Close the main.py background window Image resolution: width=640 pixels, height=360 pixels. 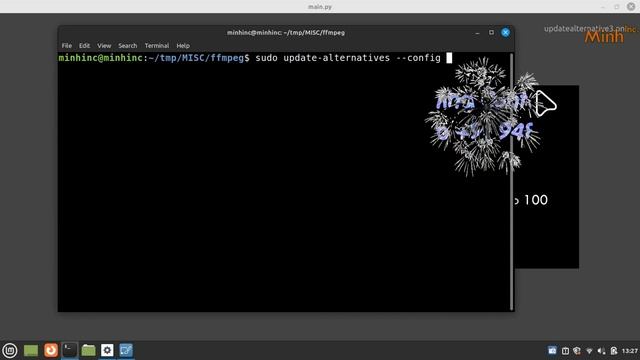coord(631,7)
